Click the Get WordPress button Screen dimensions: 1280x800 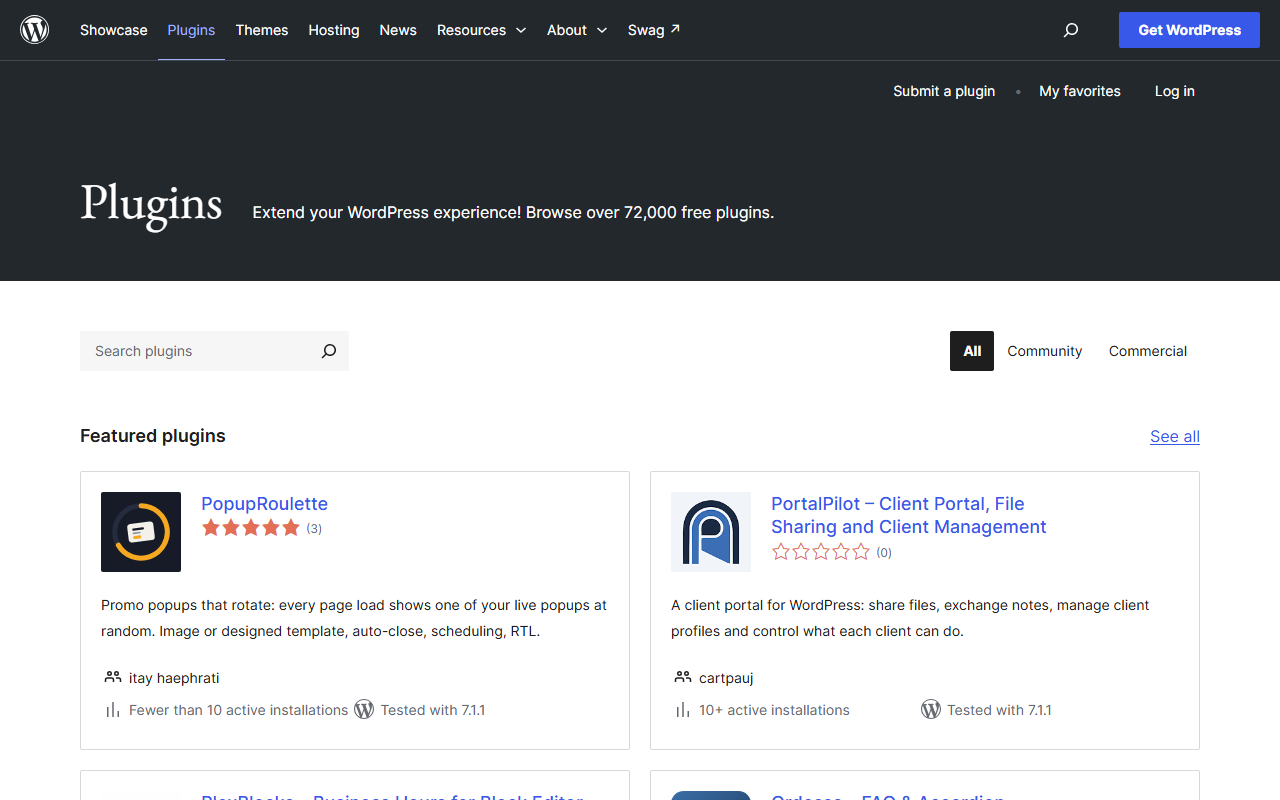(1189, 30)
